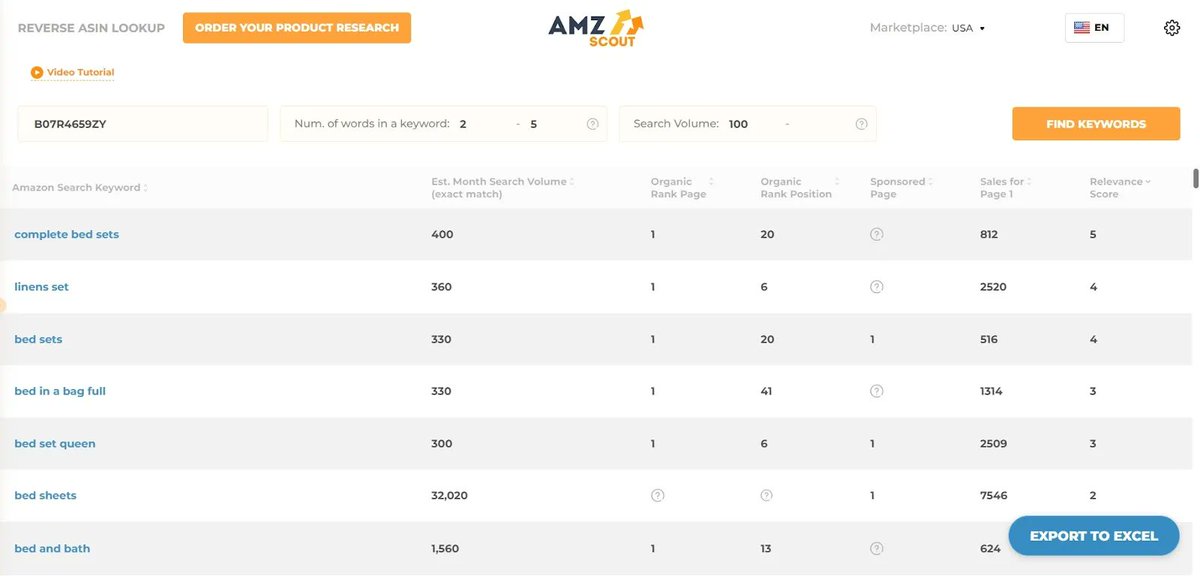Image resolution: width=1200 pixels, height=576 pixels.
Task: Open the 'bed sheets' keyword link
Action: coord(45,496)
